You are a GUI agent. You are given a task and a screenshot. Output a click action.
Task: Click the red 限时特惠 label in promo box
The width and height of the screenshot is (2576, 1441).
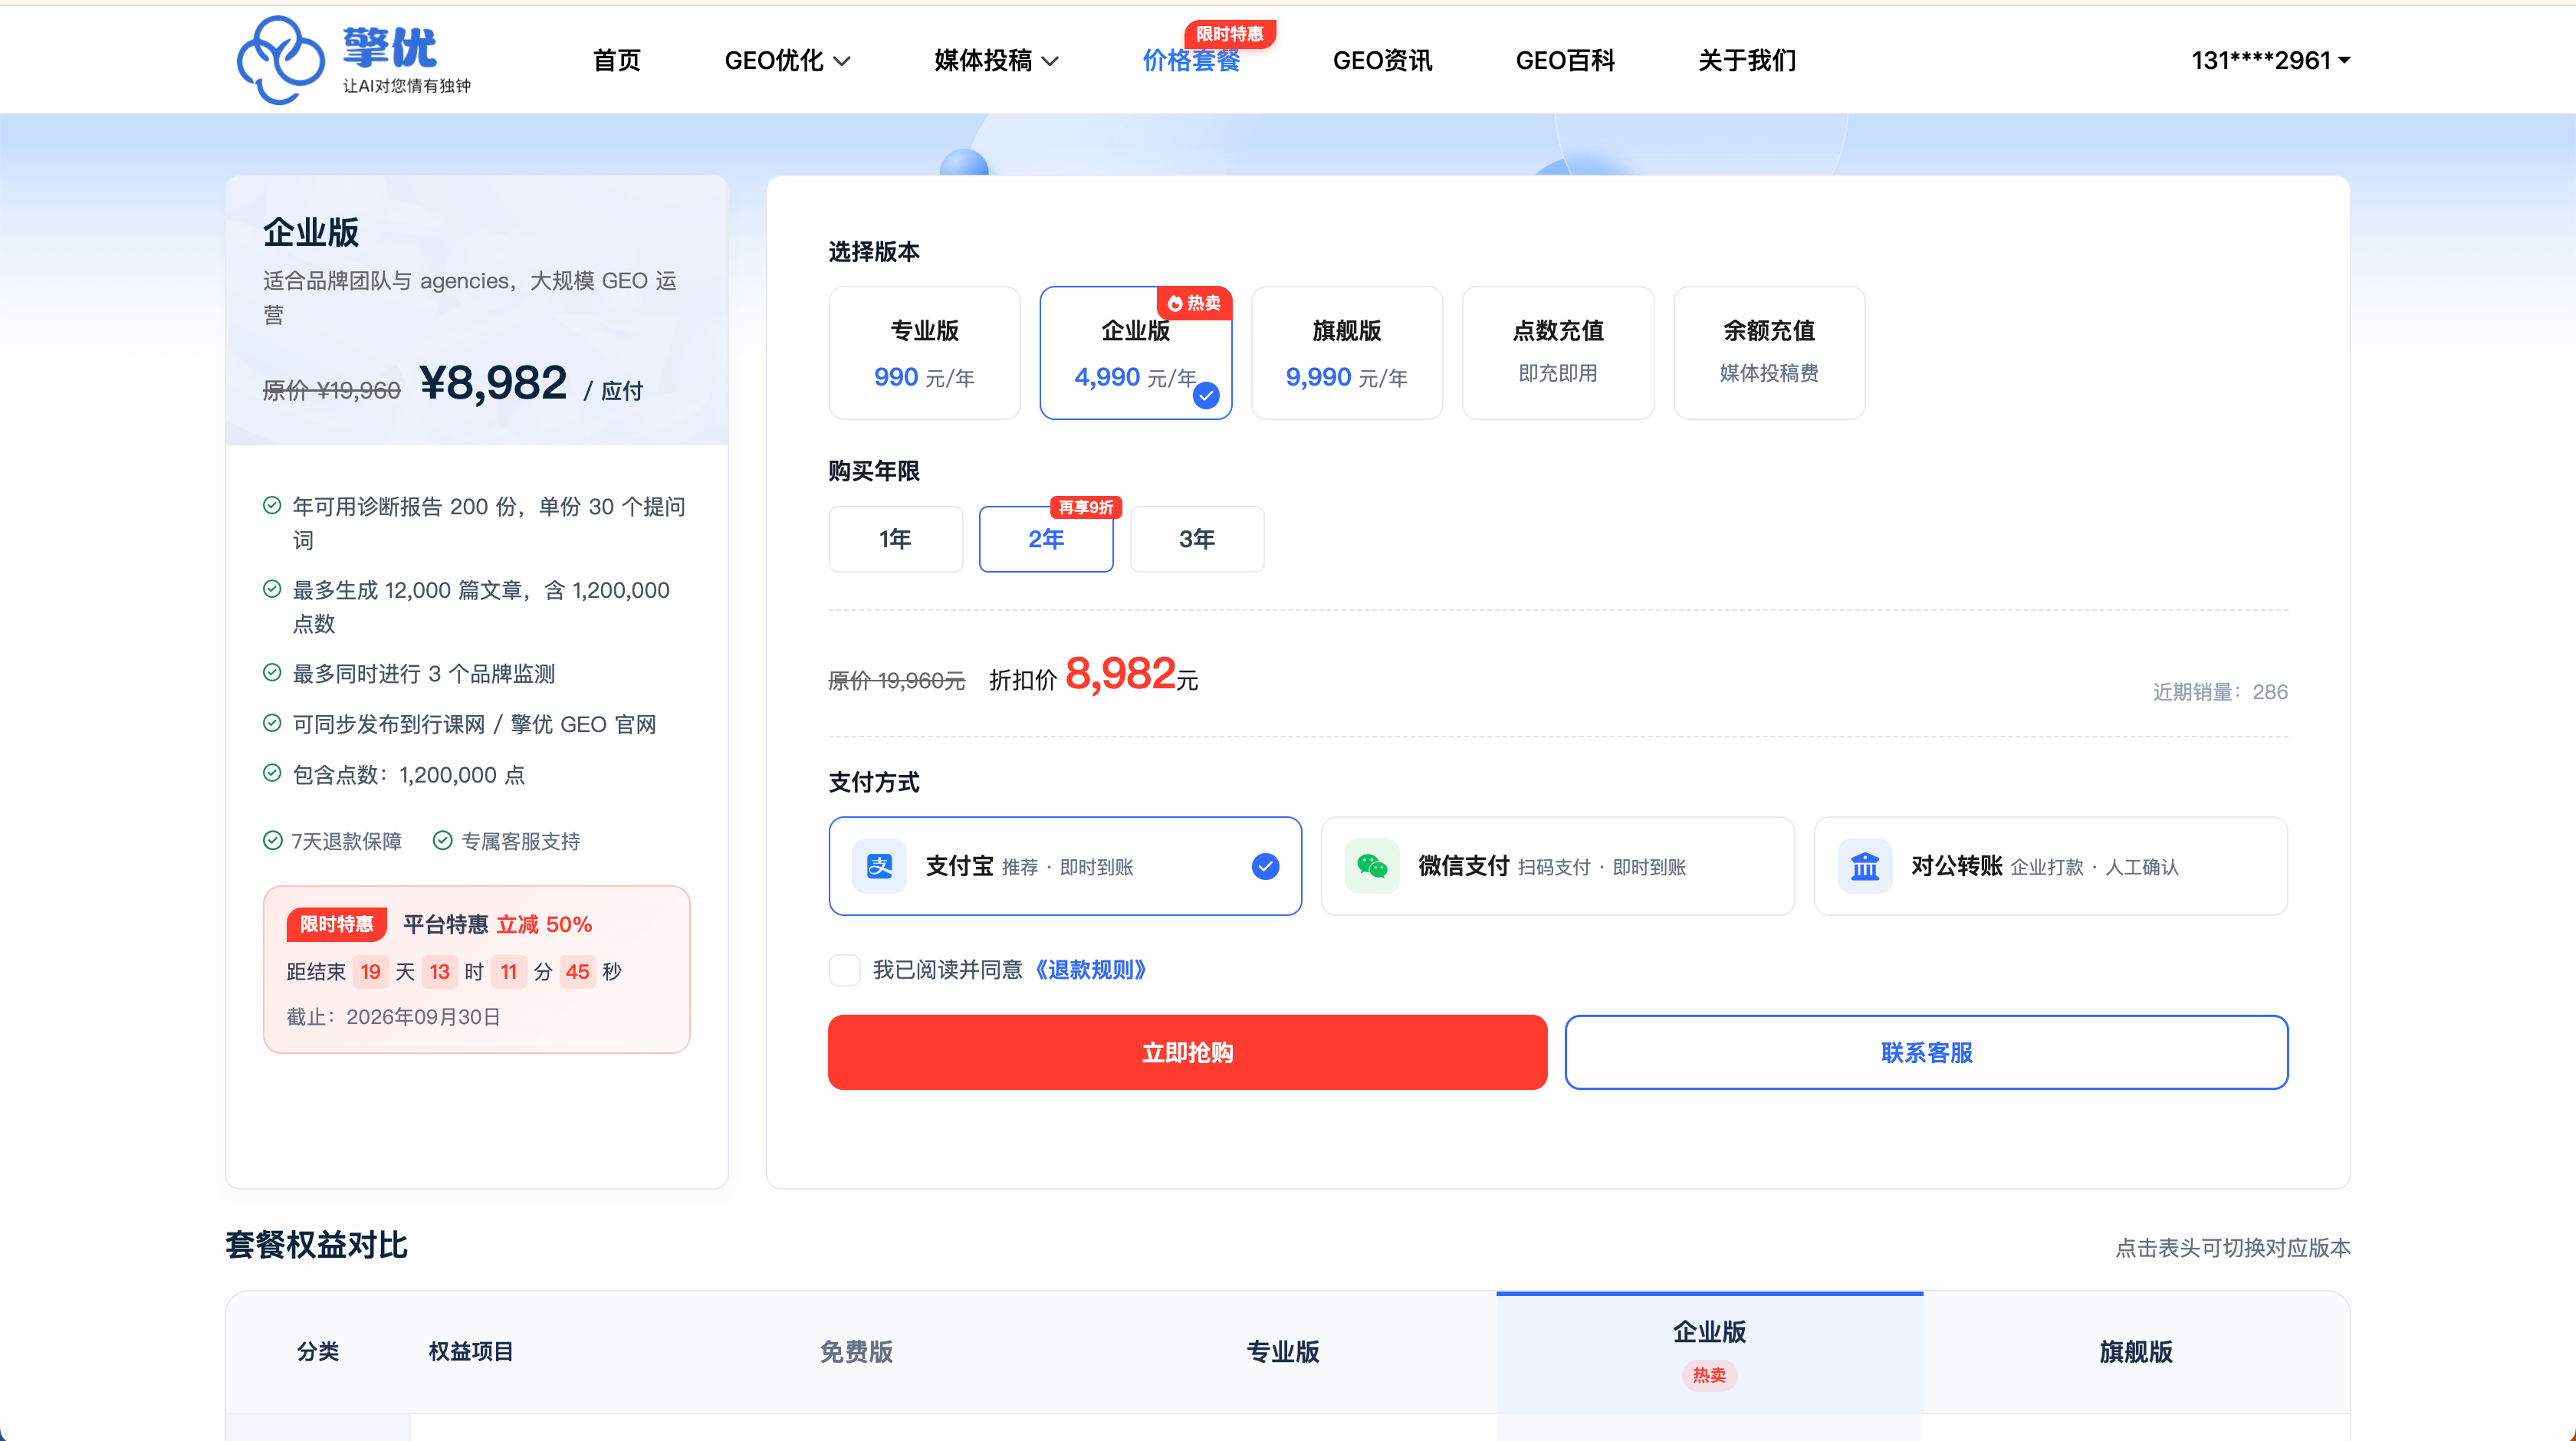(x=336, y=924)
